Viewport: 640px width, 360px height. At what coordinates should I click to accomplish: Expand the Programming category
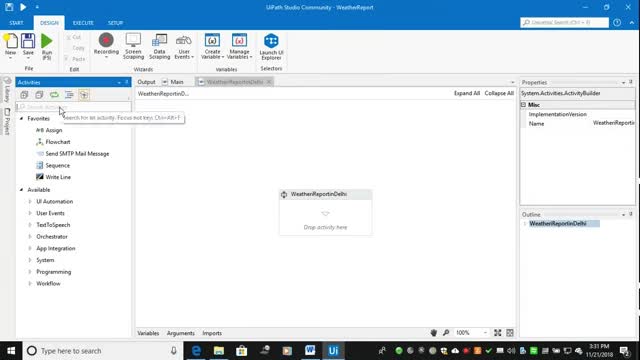(30, 272)
